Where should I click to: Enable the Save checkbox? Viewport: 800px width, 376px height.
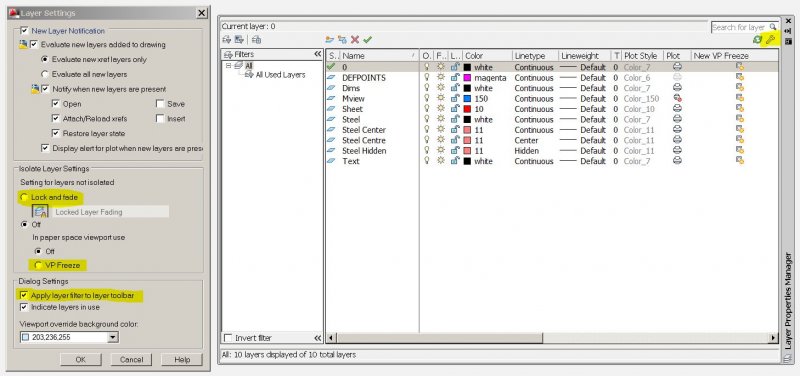(x=160, y=104)
